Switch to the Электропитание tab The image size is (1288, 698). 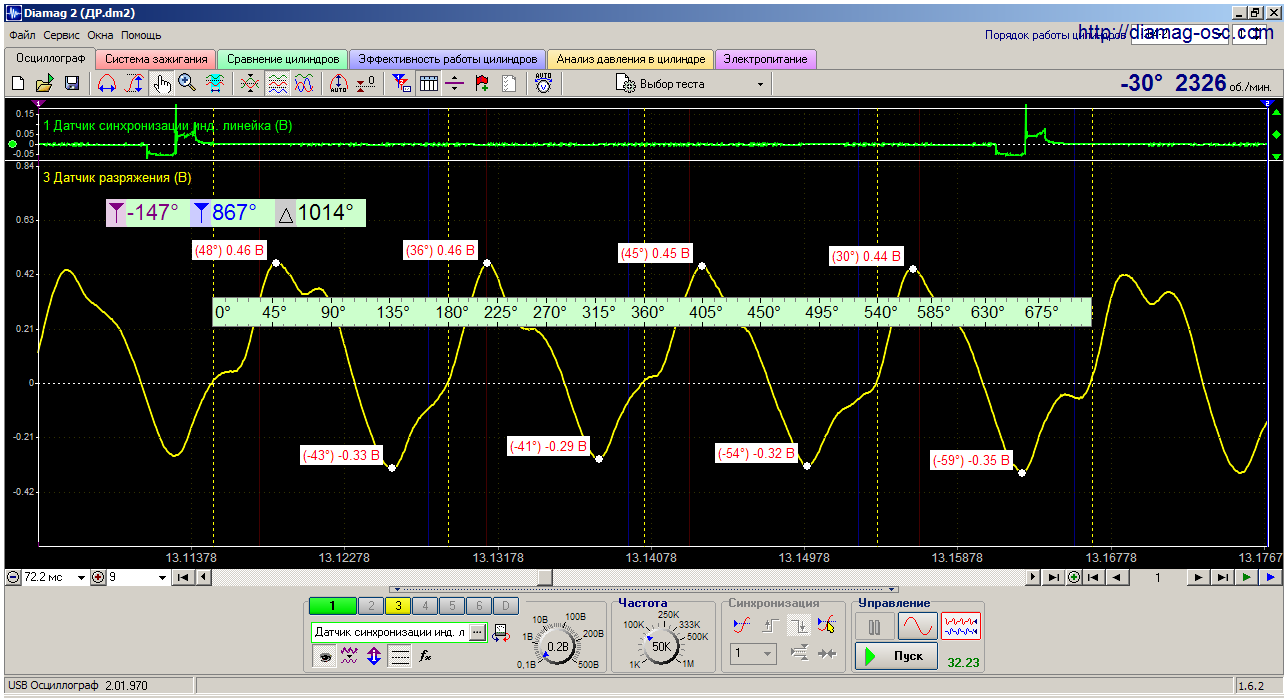[x=766, y=59]
